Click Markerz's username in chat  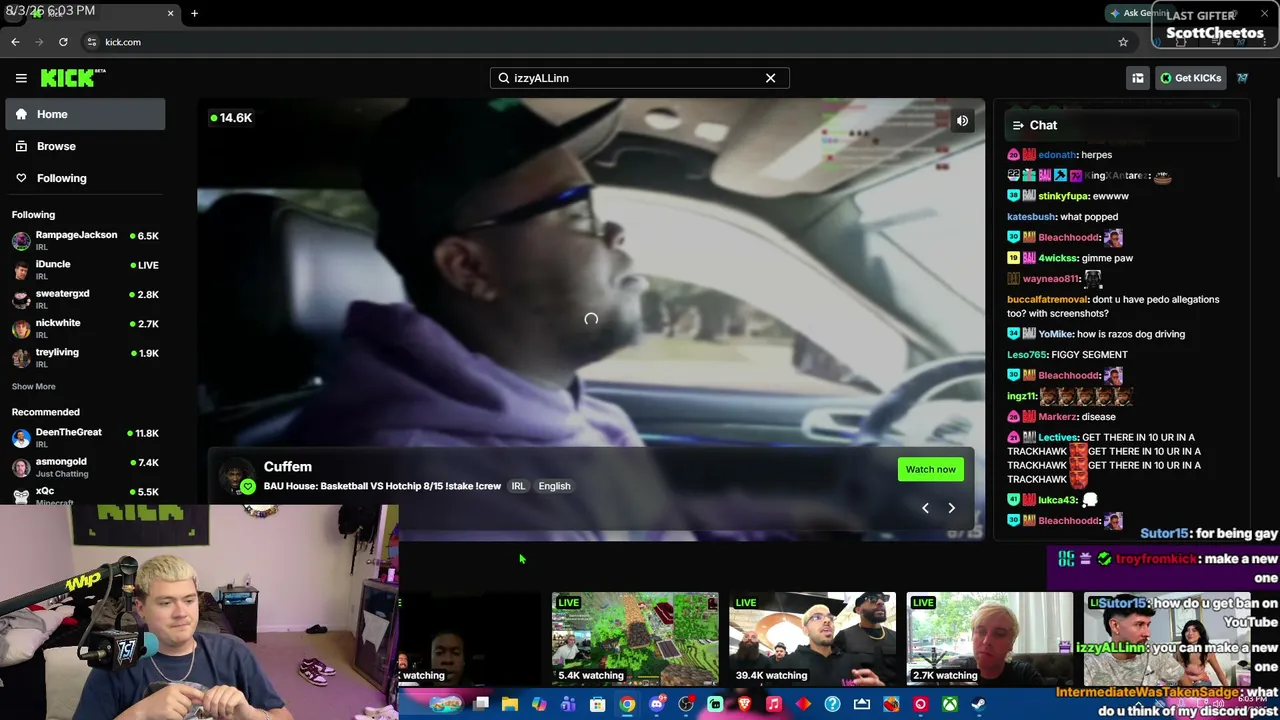click(1058, 416)
